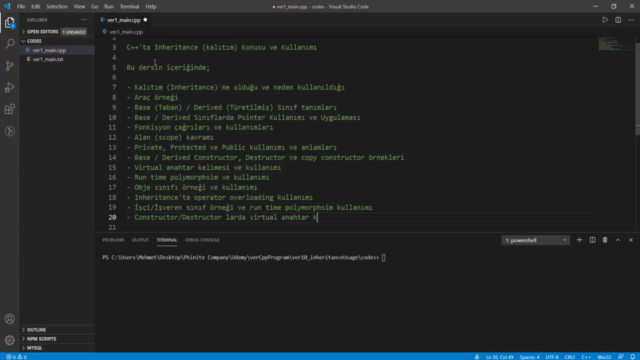
Task: Open the sixth activity bar icon below Extensions
Action: (x=9, y=131)
